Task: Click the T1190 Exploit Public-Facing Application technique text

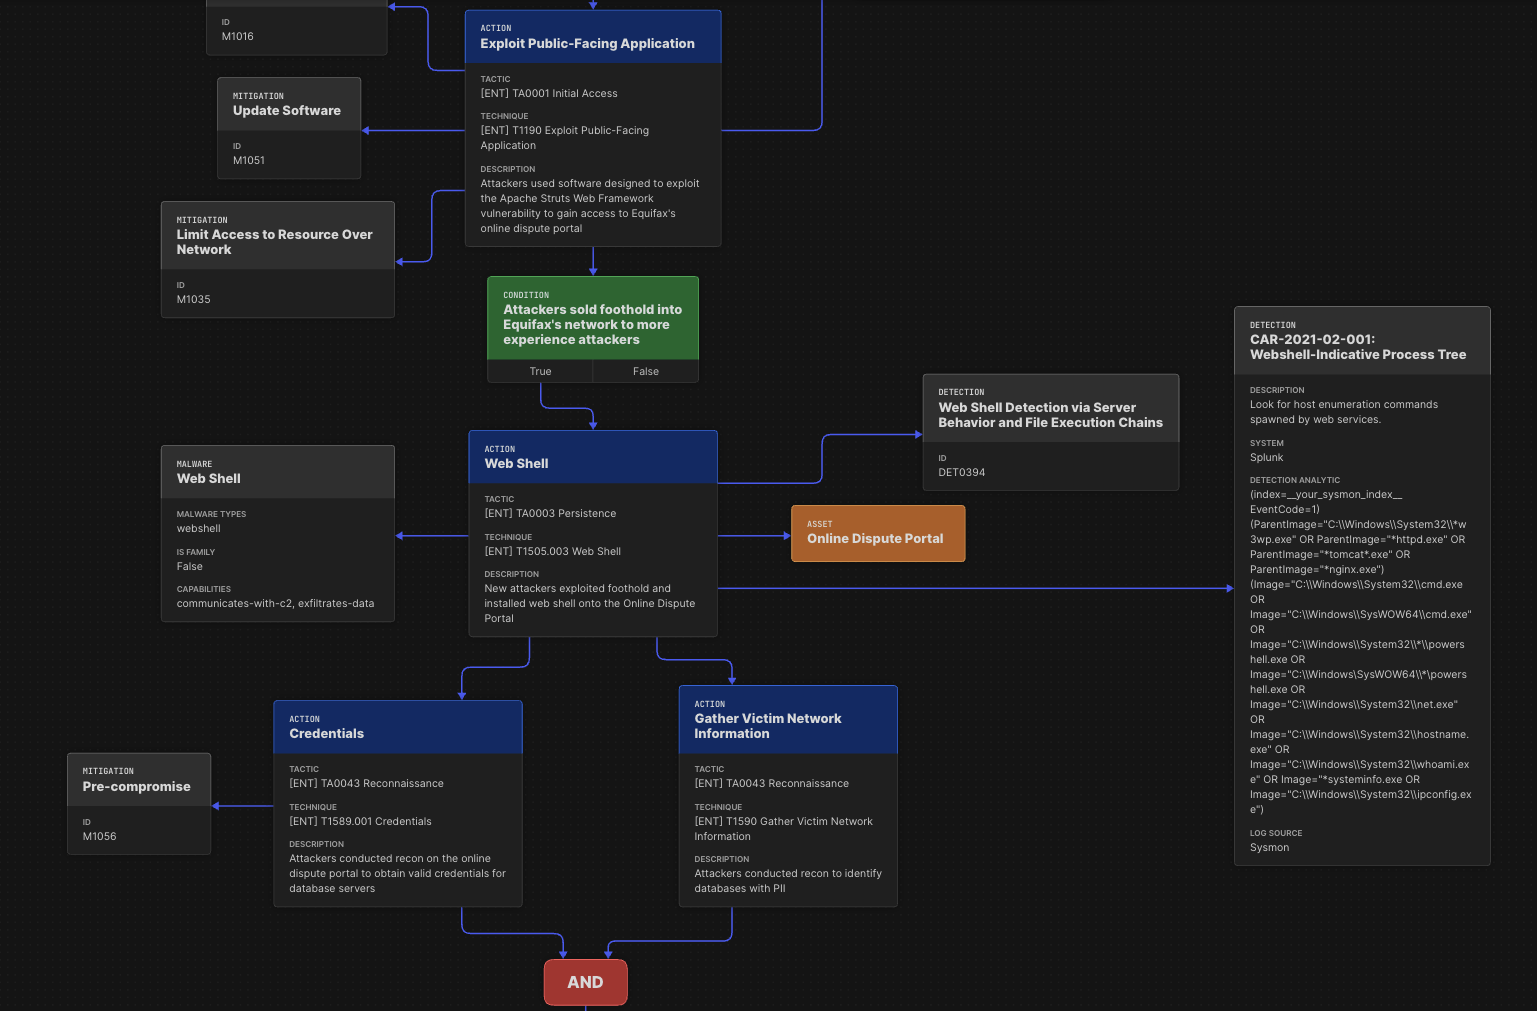Action: point(565,138)
